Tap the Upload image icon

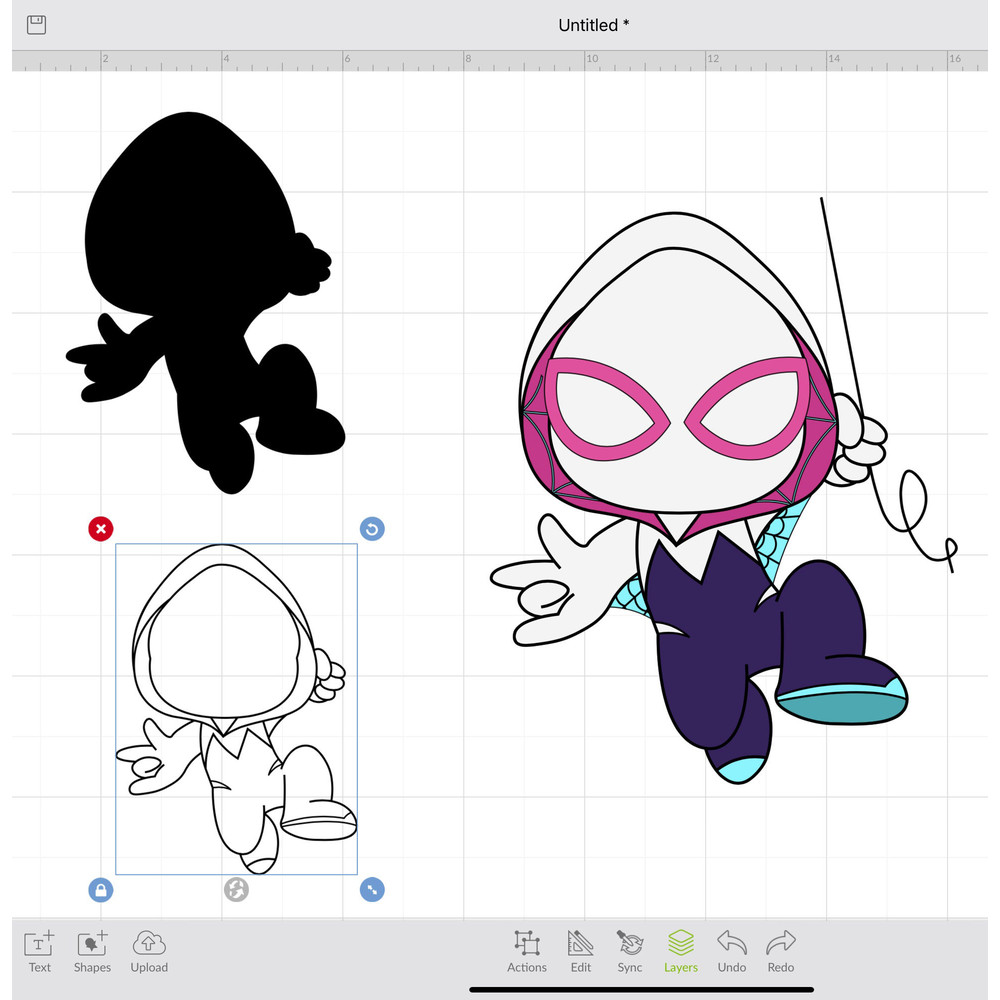148,951
